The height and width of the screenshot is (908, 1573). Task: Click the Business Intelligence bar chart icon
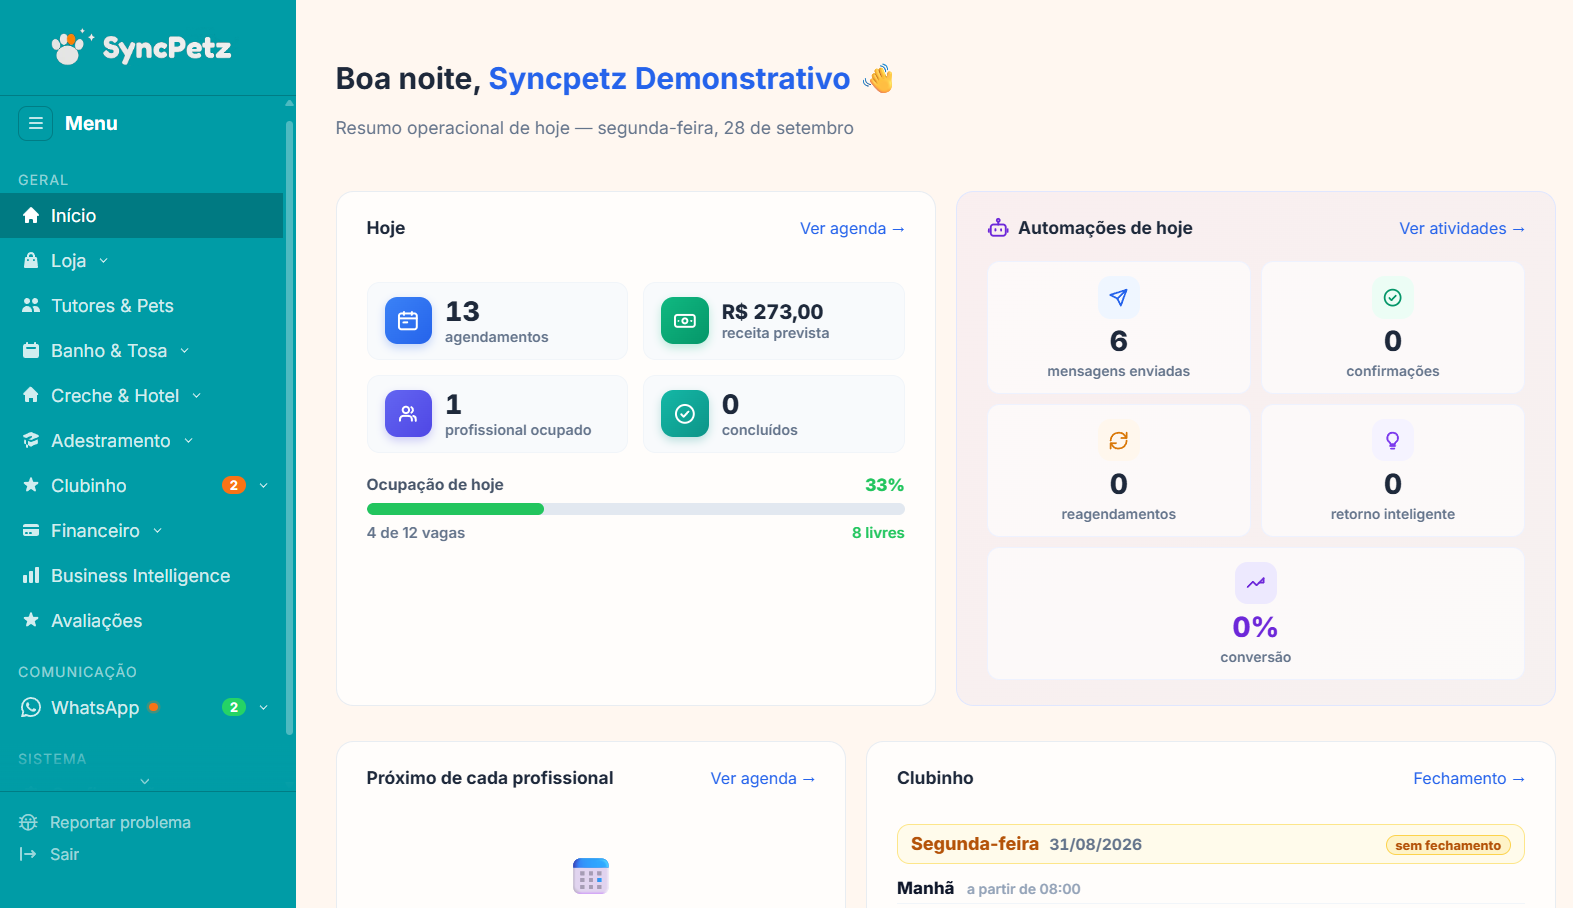click(31, 575)
